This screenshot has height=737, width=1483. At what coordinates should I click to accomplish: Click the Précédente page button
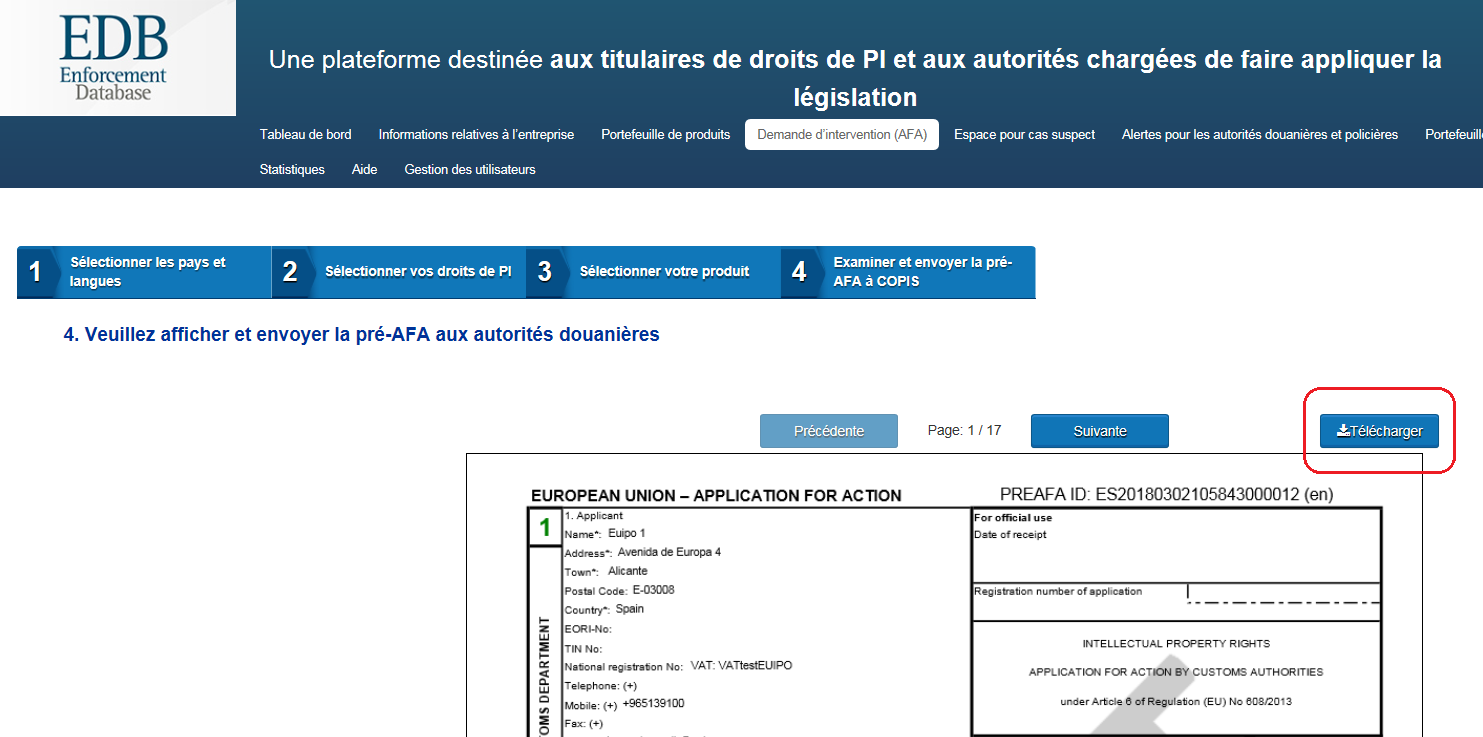(829, 431)
